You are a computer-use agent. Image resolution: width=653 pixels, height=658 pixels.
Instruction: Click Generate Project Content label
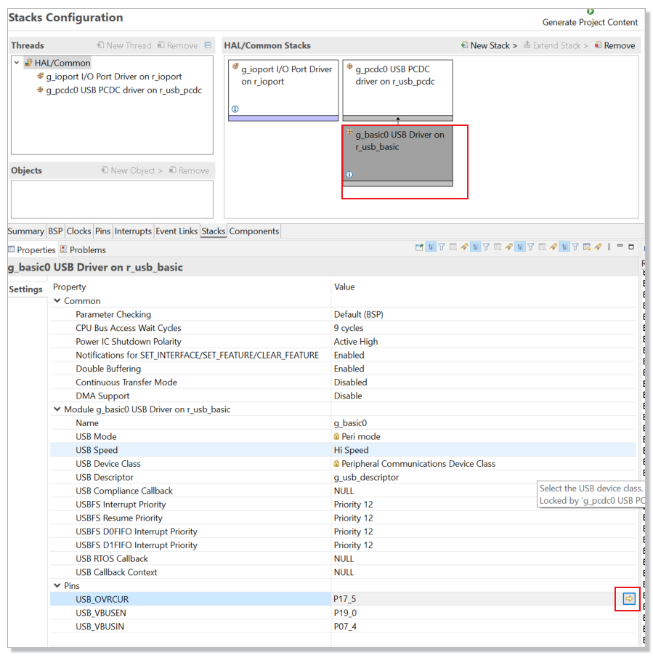590,22
